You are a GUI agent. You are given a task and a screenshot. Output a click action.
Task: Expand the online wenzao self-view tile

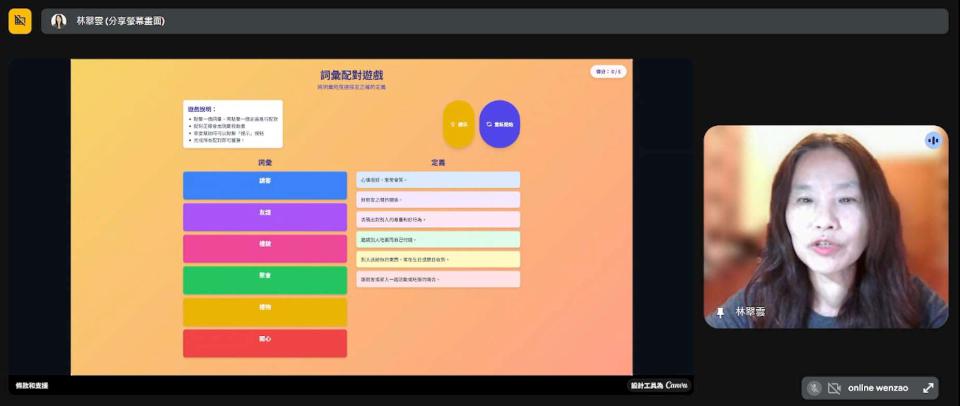(927, 388)
